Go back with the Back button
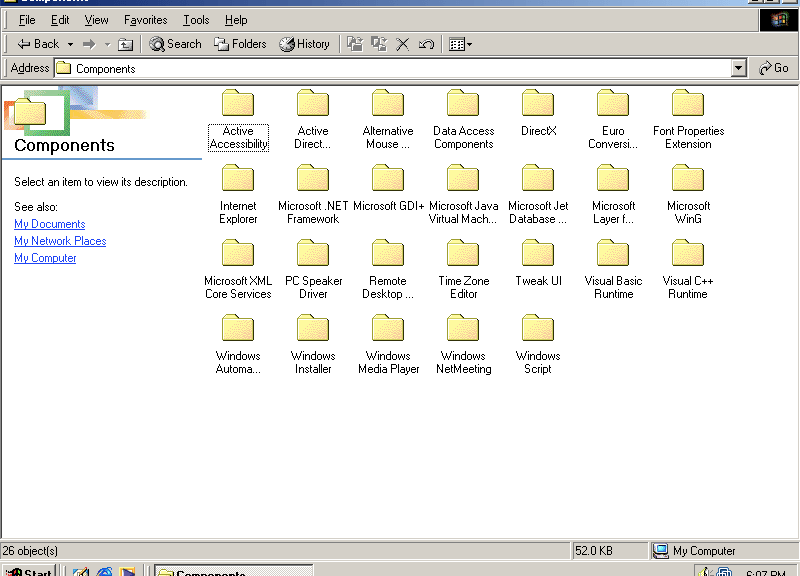The width and height of the screenshot is (800, 576). pos(38,44)
